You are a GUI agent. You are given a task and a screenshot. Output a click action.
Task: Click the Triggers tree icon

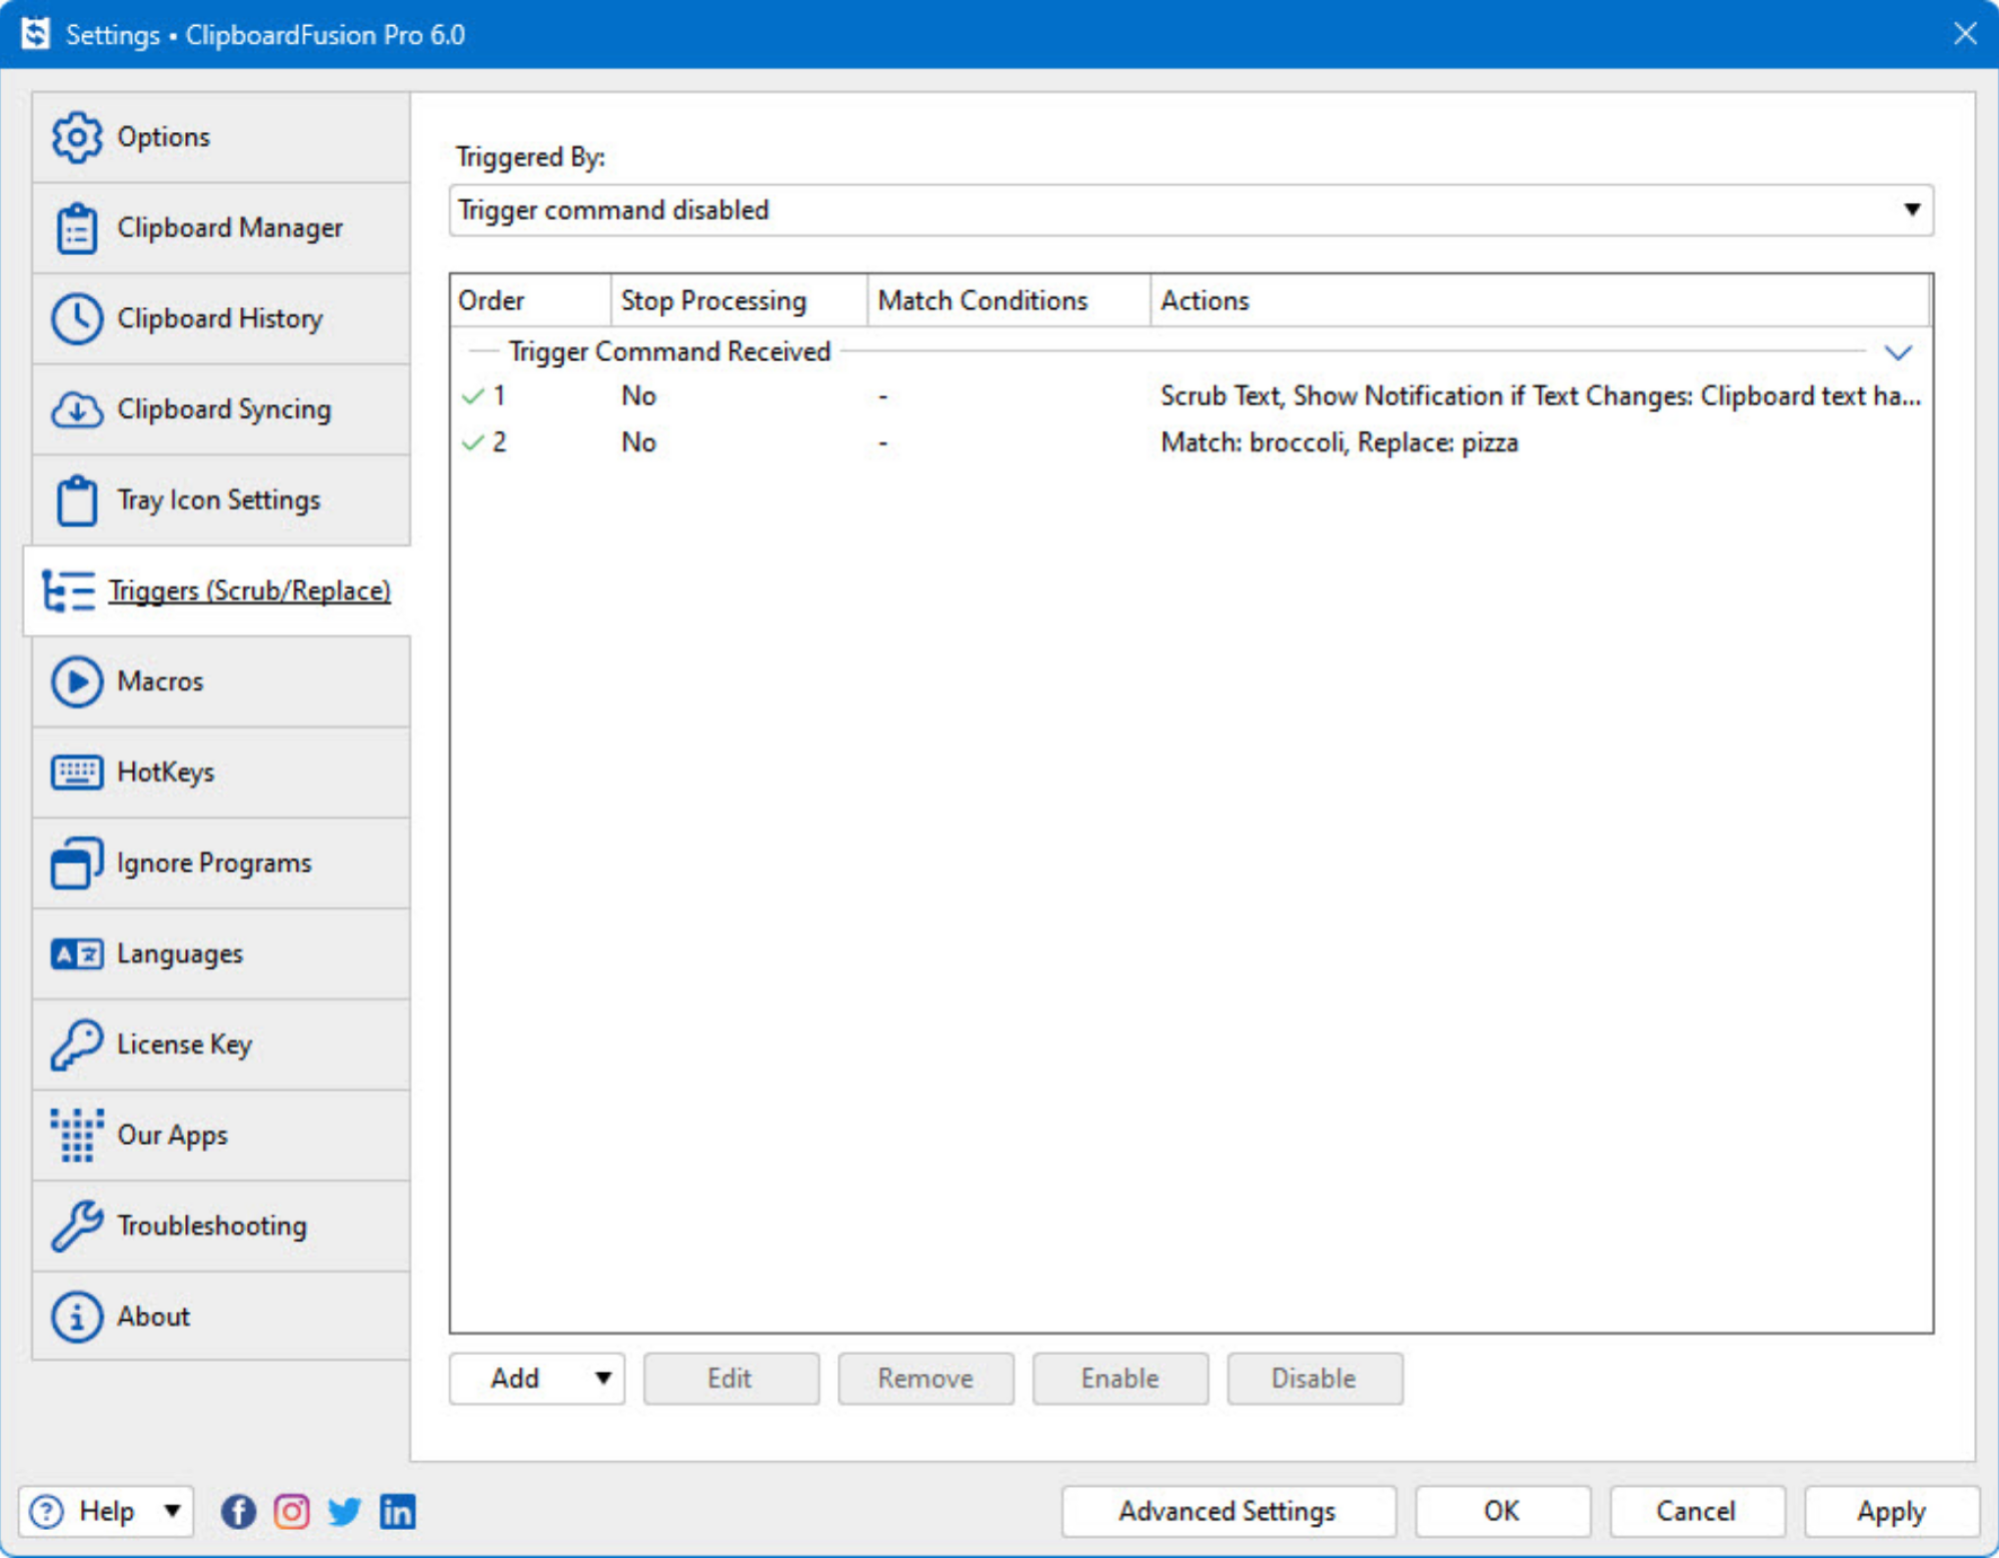tap(68, 591)
